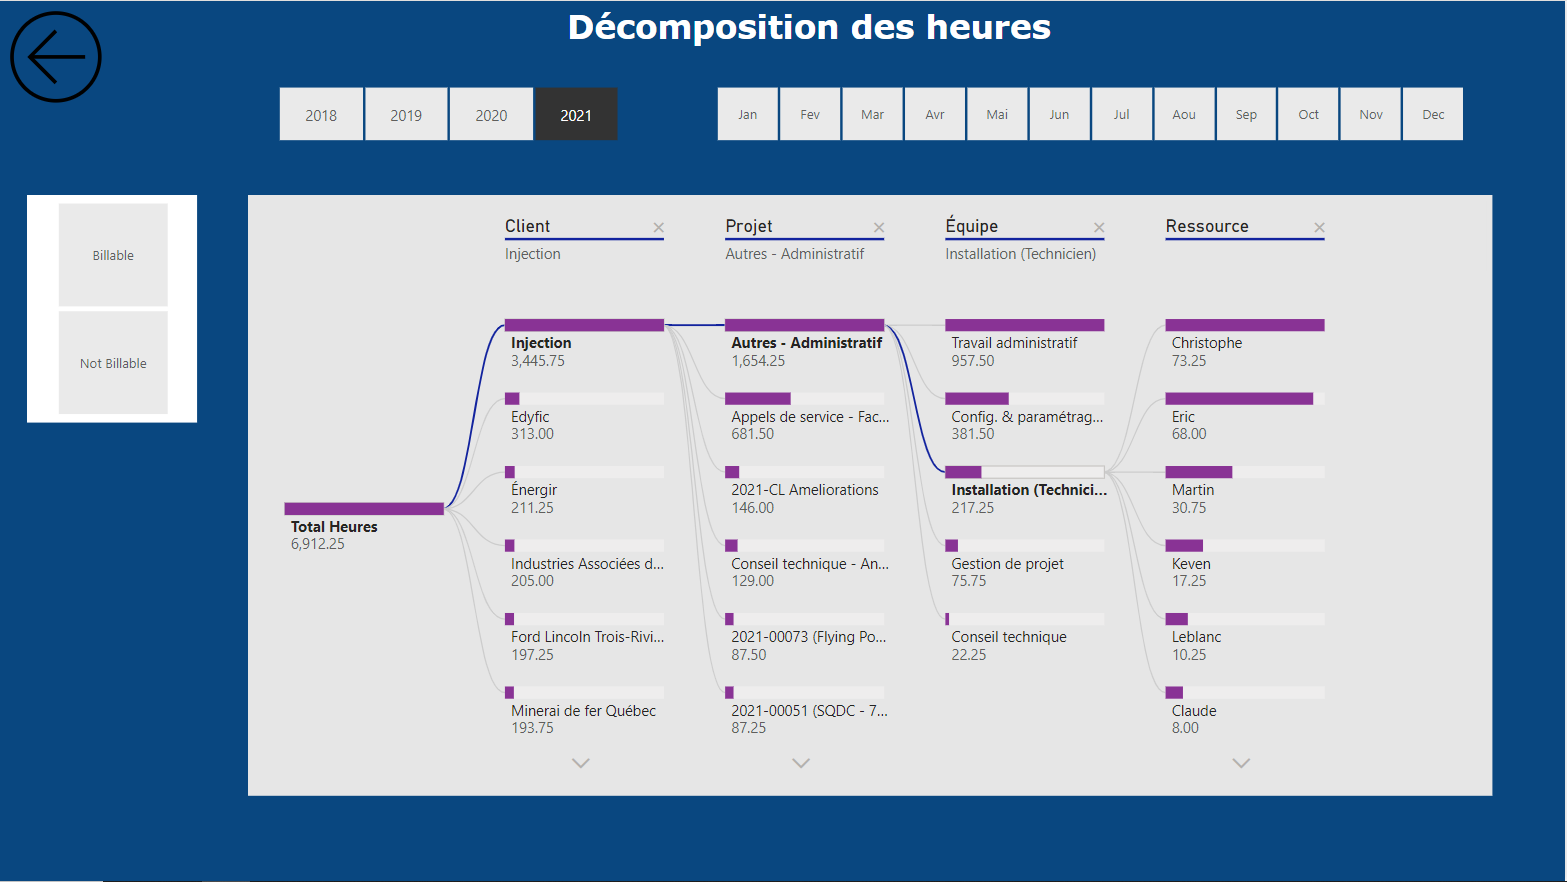Select the Edyfic client node
1567x882 pixels.
pos(584,399)
